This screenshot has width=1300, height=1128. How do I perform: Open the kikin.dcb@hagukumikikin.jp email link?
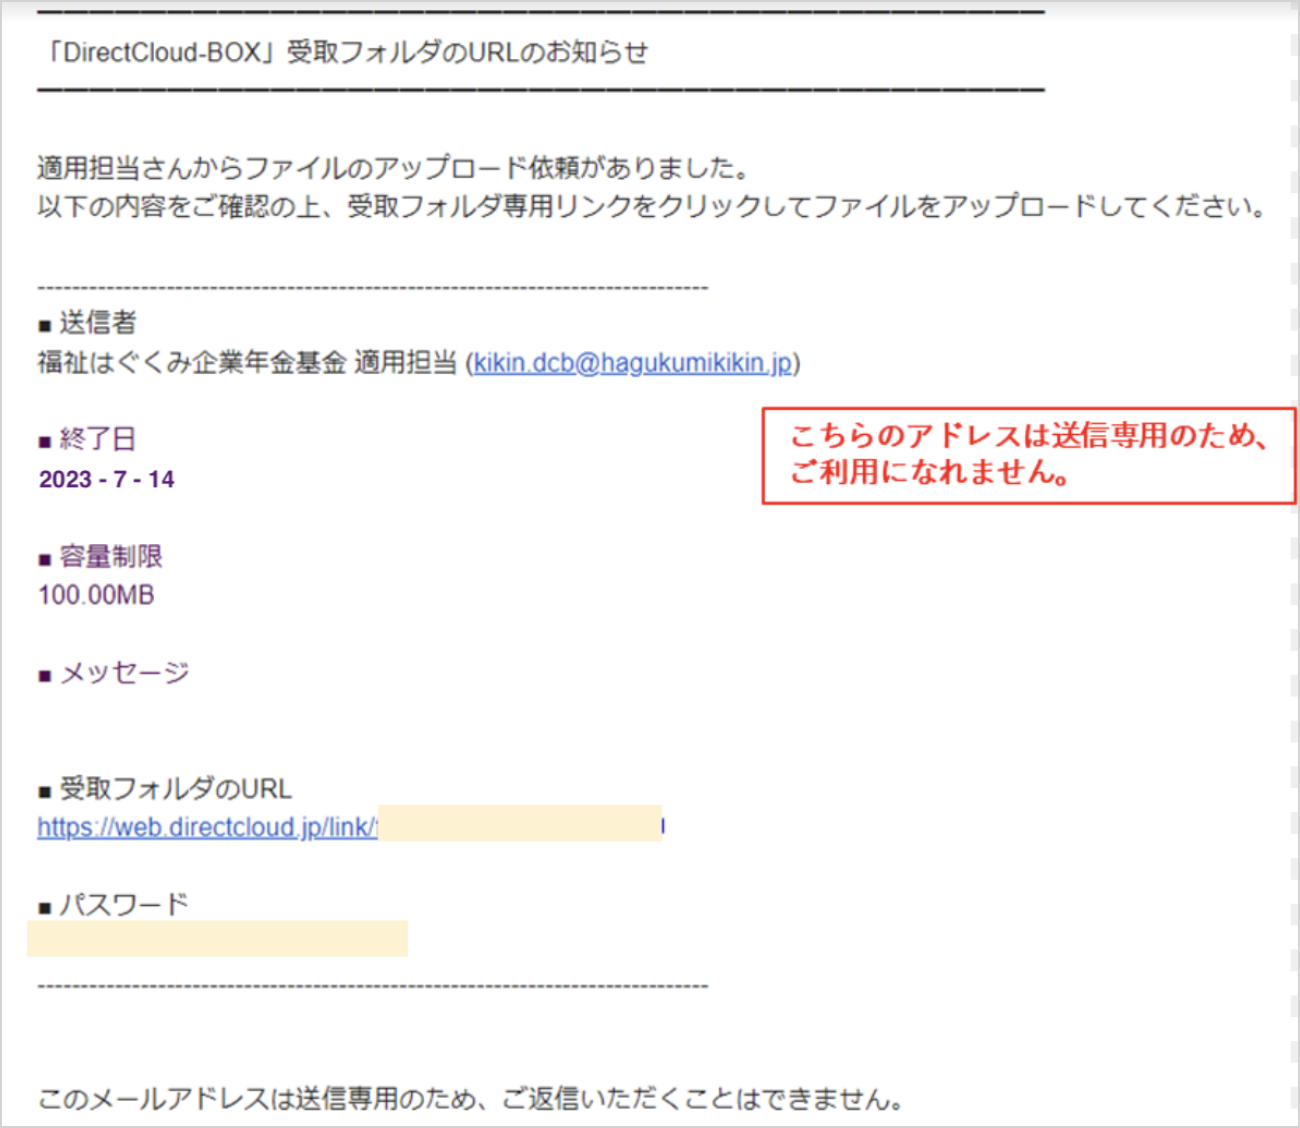click(x=633, y=362)
